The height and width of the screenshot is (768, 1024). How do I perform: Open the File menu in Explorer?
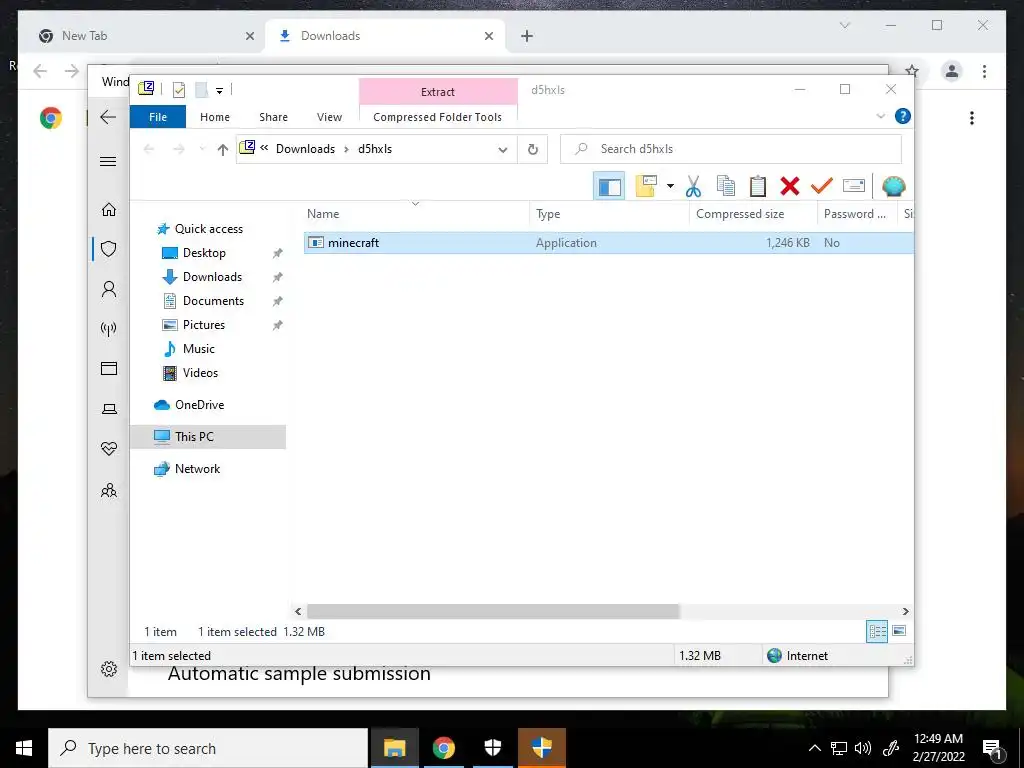158,117
